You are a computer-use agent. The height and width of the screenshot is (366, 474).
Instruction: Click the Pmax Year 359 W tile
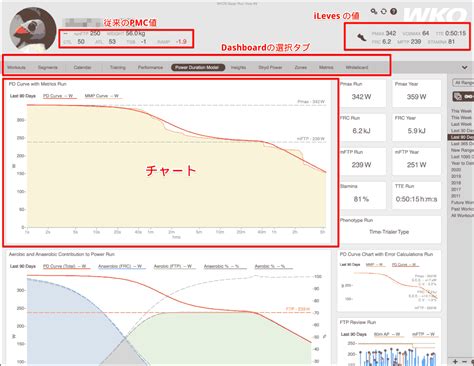[x=417, y=93]
